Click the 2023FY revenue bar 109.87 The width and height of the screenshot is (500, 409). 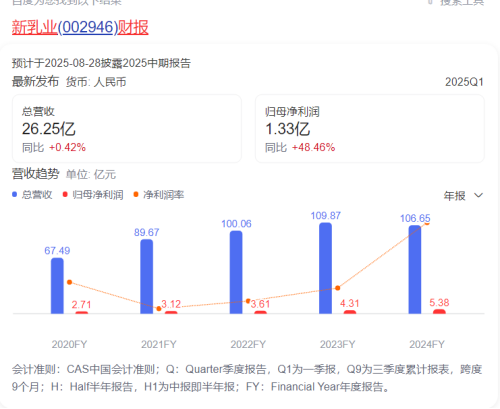[325, 268]
